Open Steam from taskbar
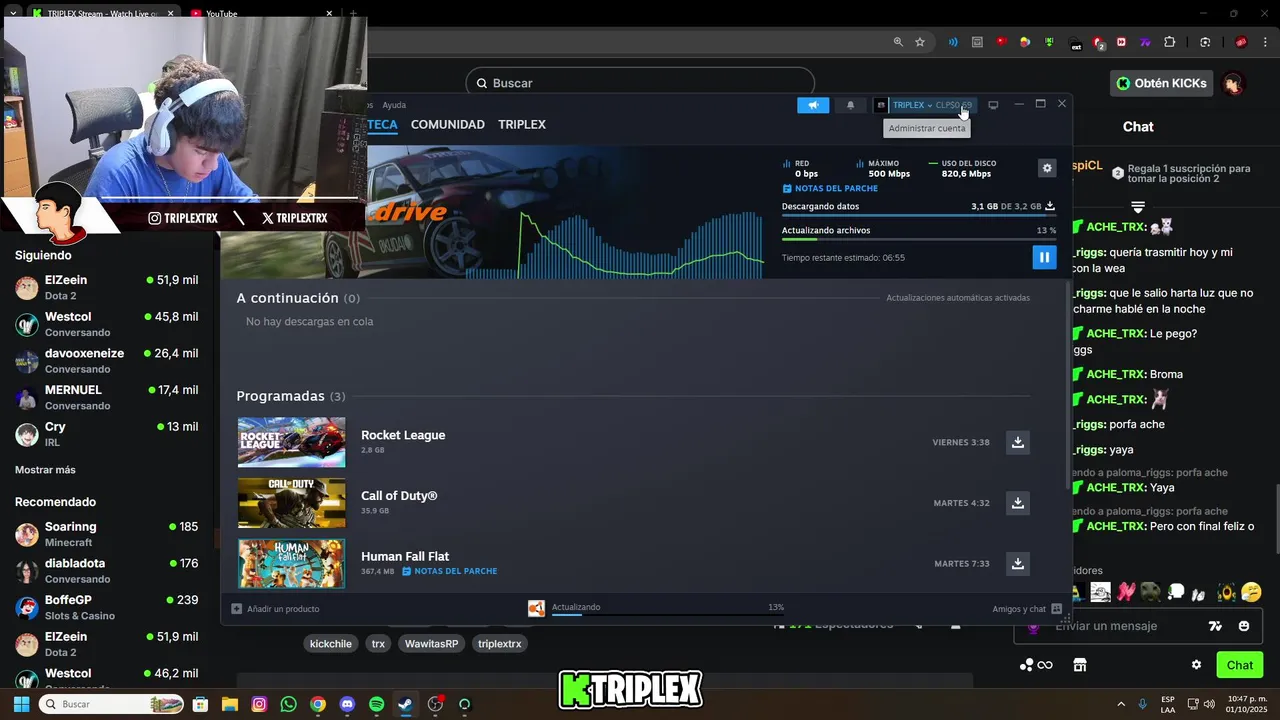 tap(405, 704)
